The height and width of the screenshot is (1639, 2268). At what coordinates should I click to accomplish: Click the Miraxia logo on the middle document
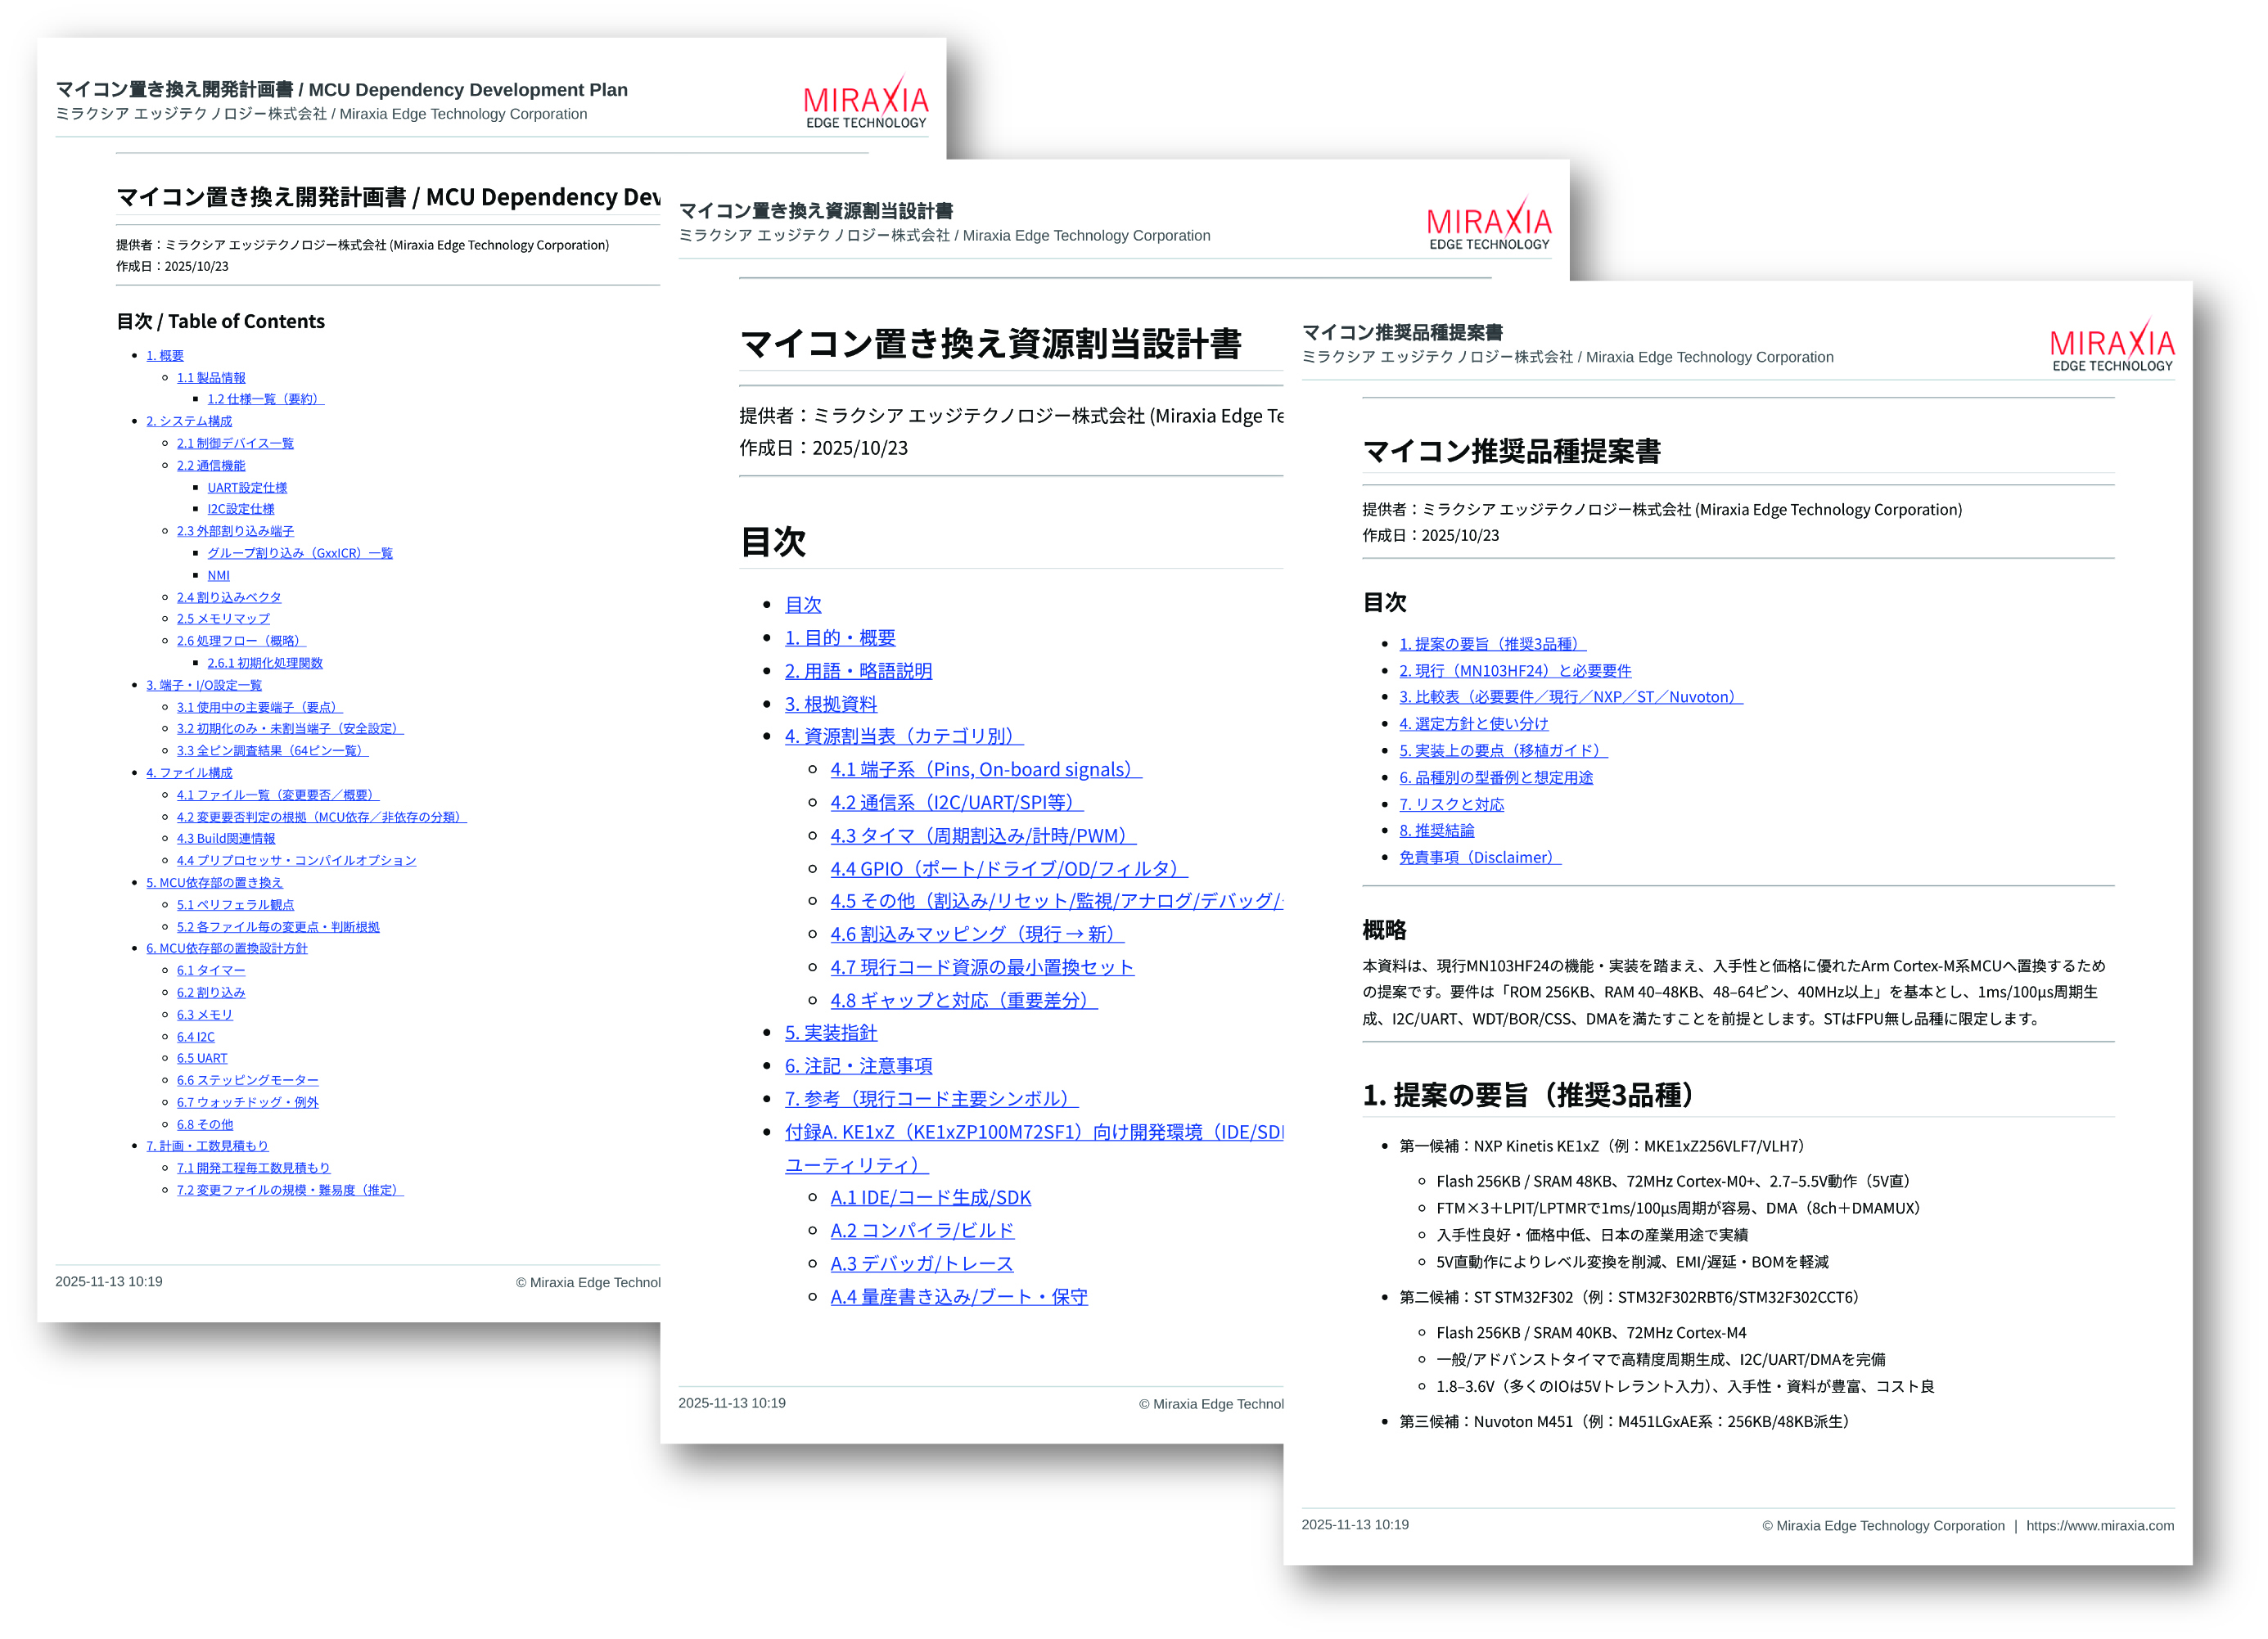click(1488, 224)
